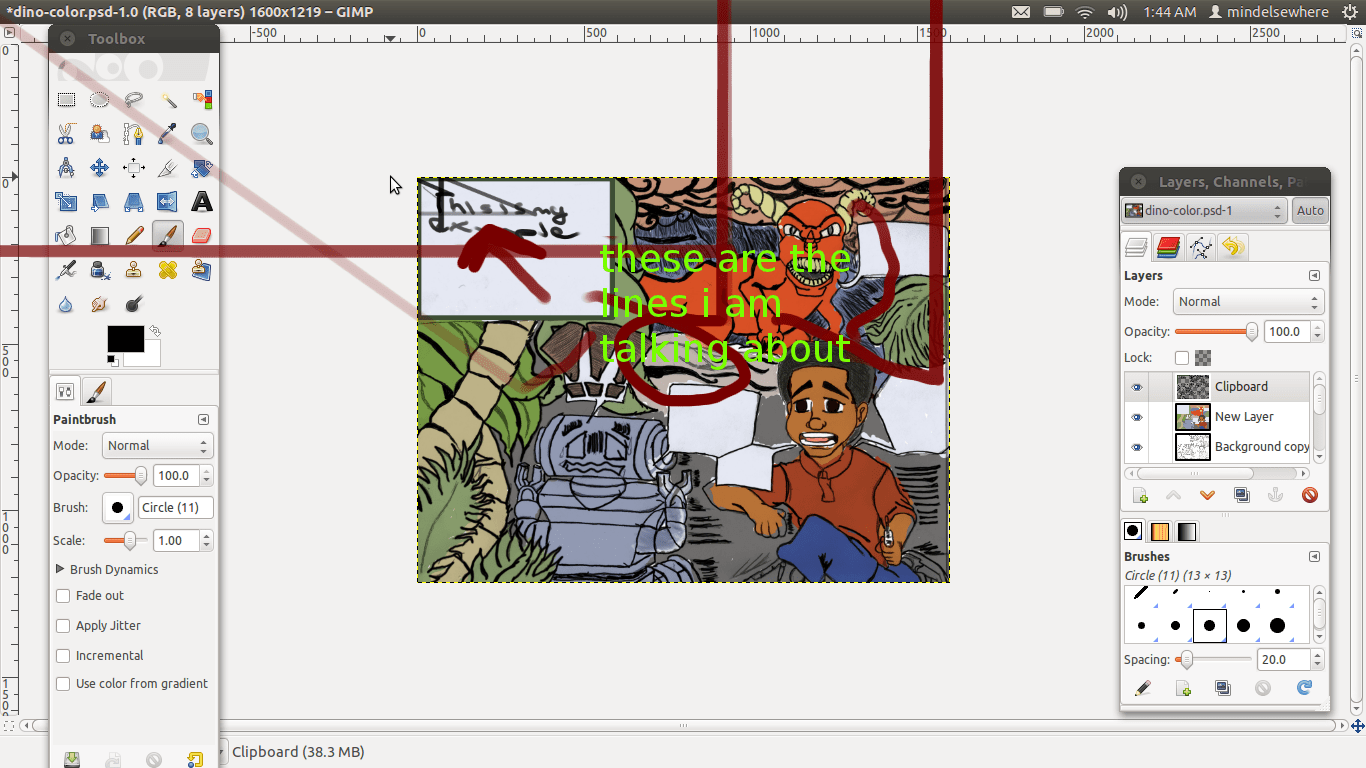Toggle the Lock alpha channel checkerboard button

point(1203,358)
